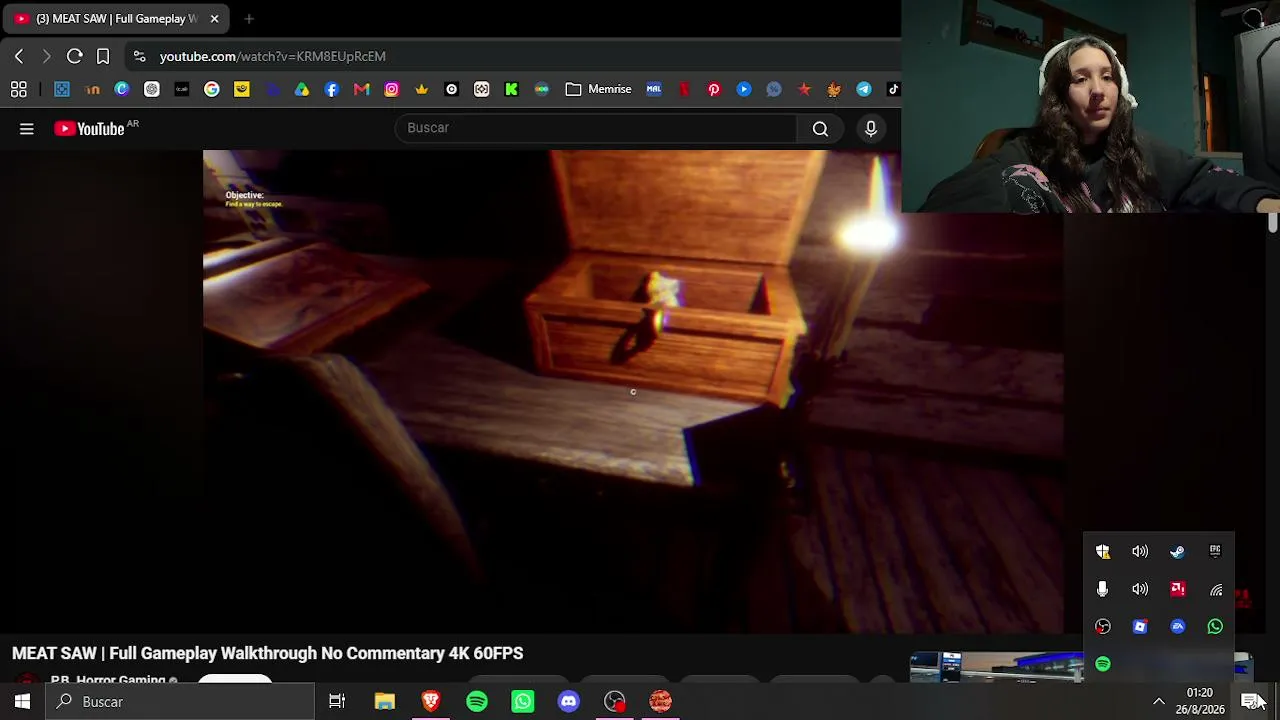Image resolution: width=1280 pixels, height=720 pixels.
Task: Click the Windows taskbar Buscar search box
Action: coord(181,701)
